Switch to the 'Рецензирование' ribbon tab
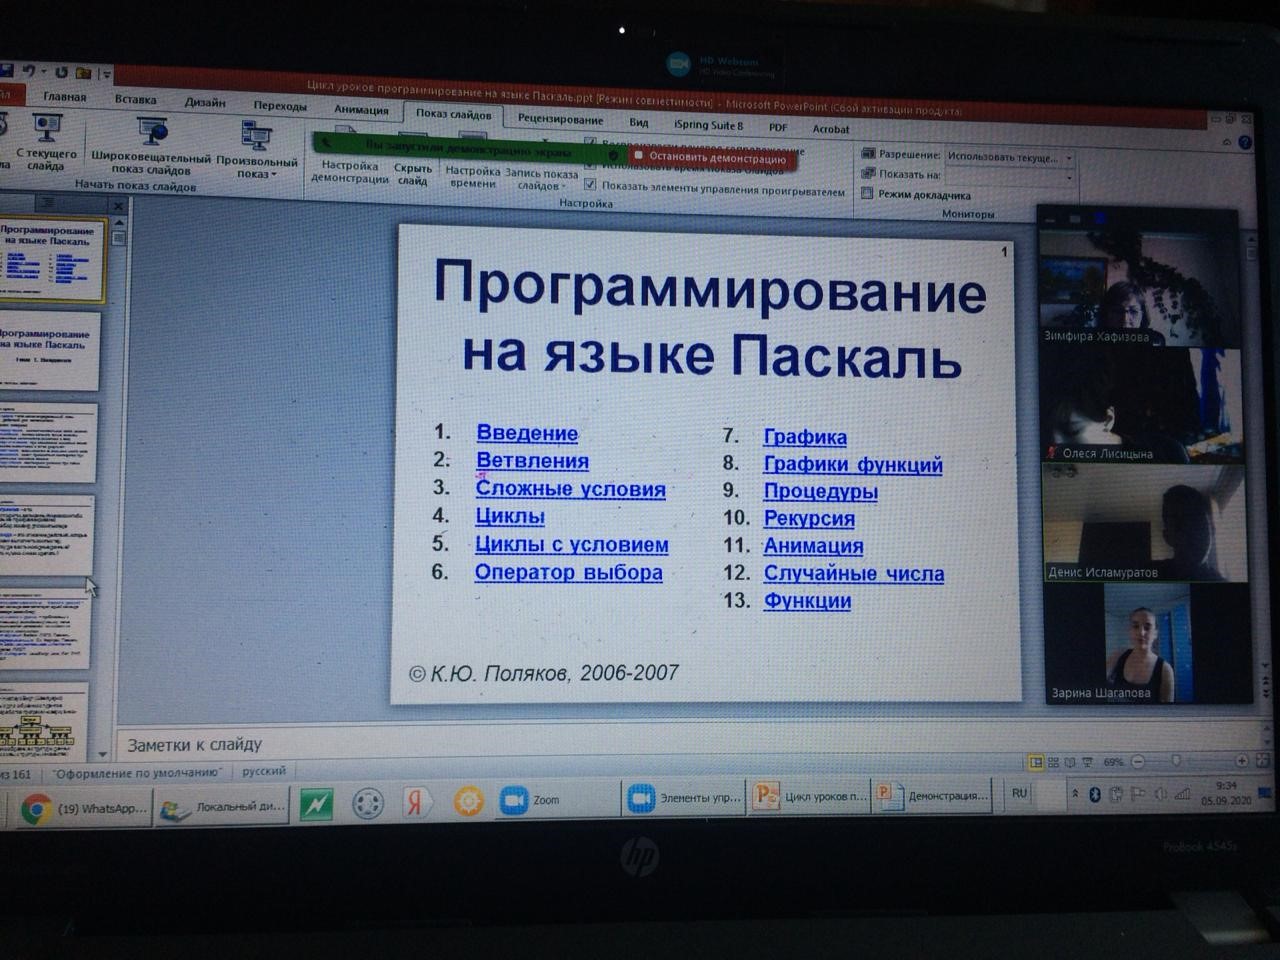Screen dimensions: 1280x960 (560, 119)
